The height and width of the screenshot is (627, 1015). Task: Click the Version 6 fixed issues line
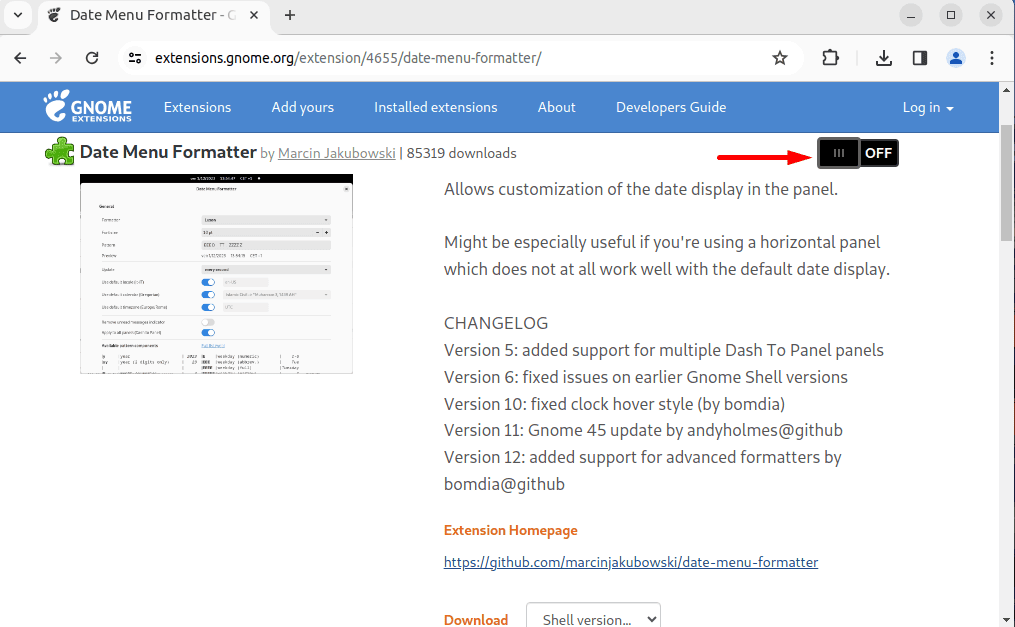point(645,377)
